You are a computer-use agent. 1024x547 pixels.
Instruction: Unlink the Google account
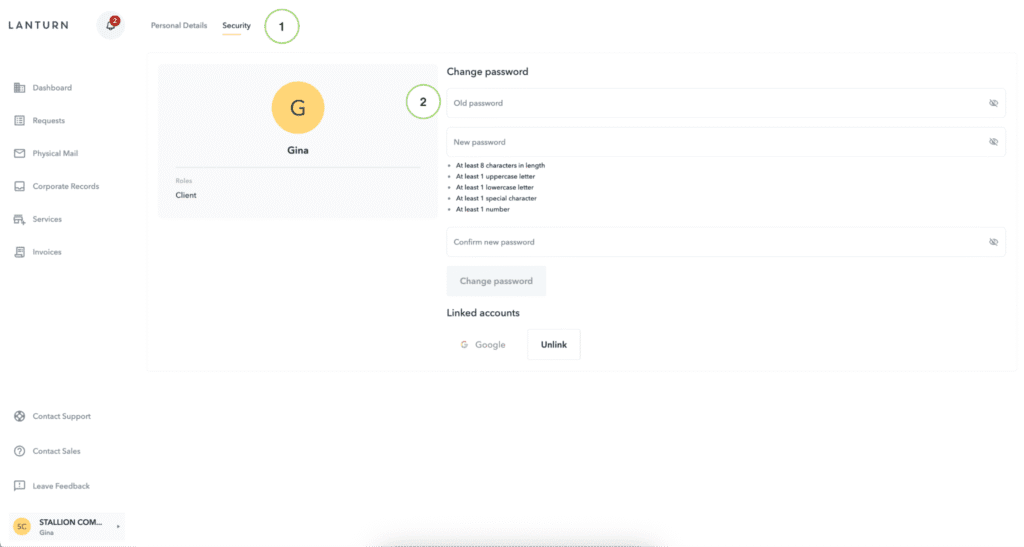553,345
